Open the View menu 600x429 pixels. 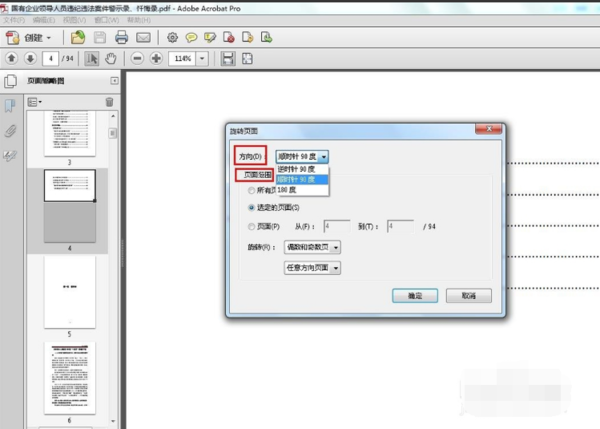[x=74, y=20]
